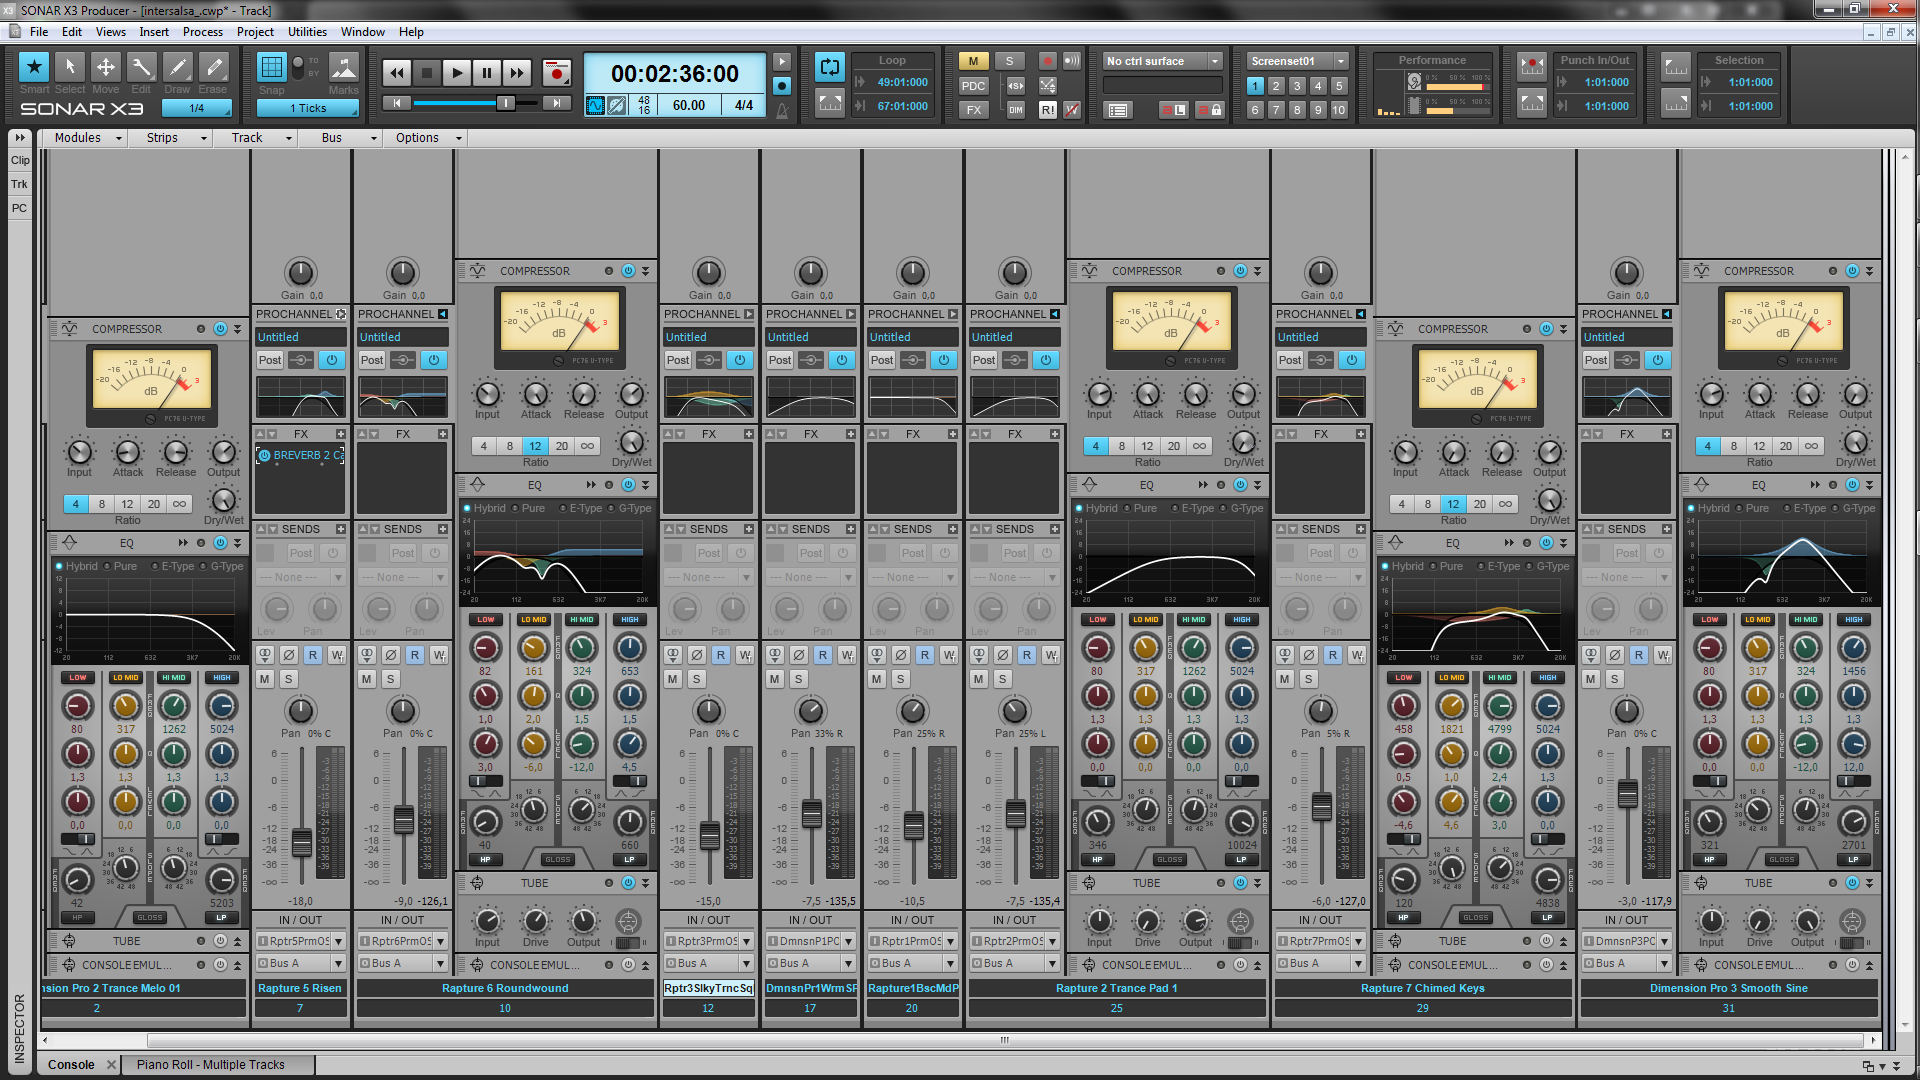Enable Read automation on DmnsnPr1WrmSF strip

click(823, 655)
